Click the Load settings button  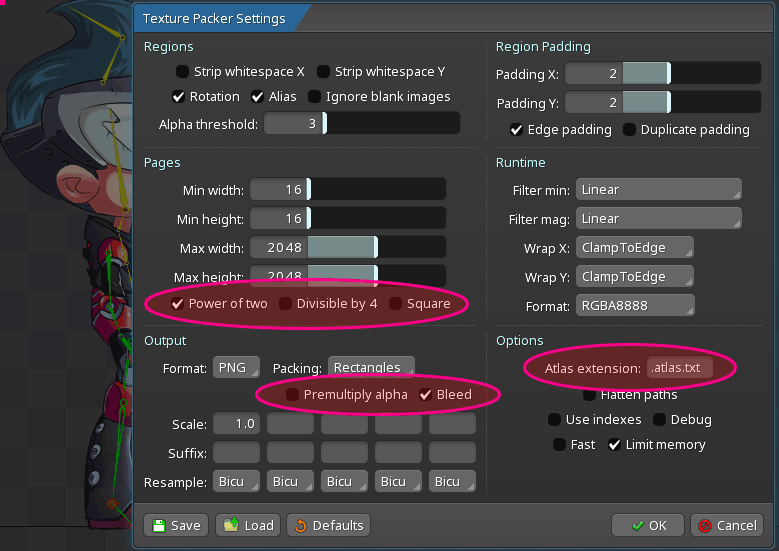pos(248,525)
